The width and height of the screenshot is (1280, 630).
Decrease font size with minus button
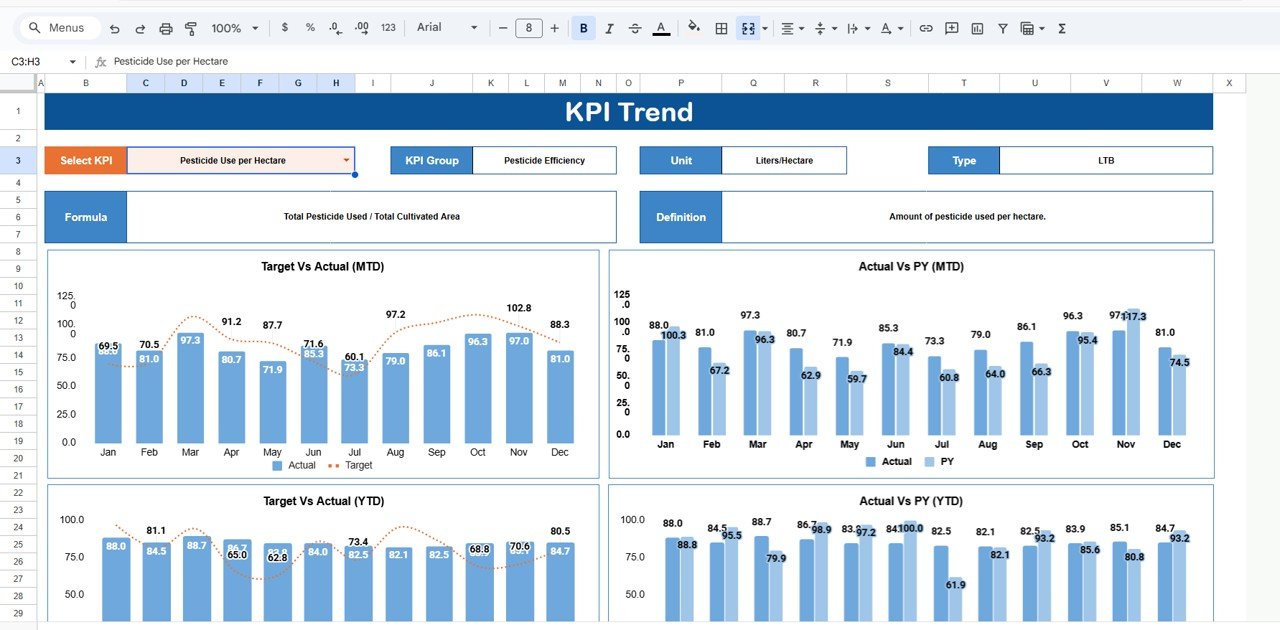[x=503, y=28]
